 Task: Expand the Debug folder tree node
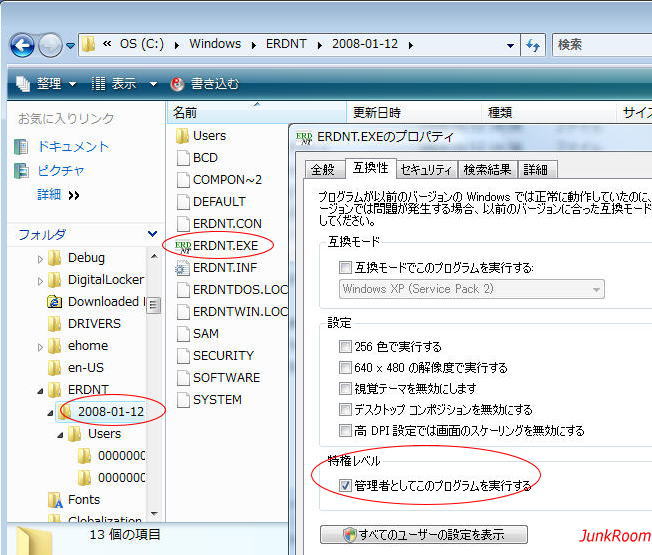click(40, 259)
